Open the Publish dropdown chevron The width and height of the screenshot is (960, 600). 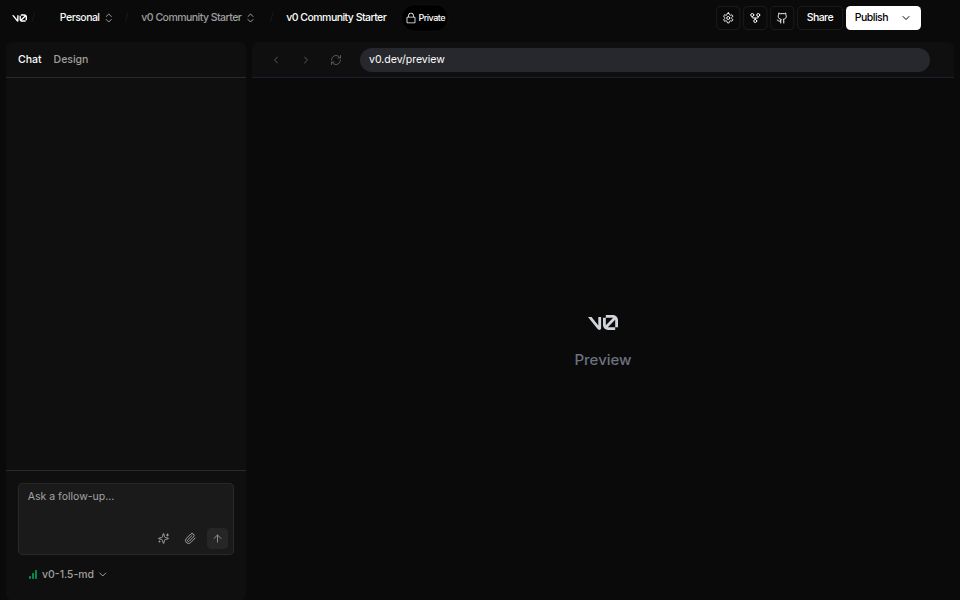[906, 18]
